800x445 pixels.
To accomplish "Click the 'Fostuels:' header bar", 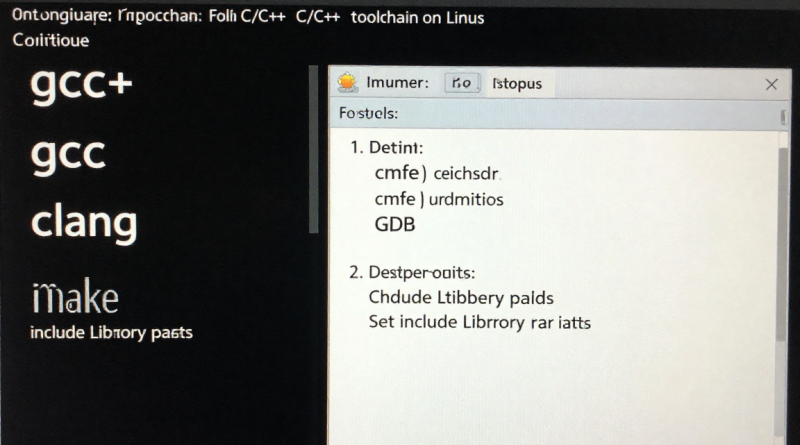I will coord(558,113).
